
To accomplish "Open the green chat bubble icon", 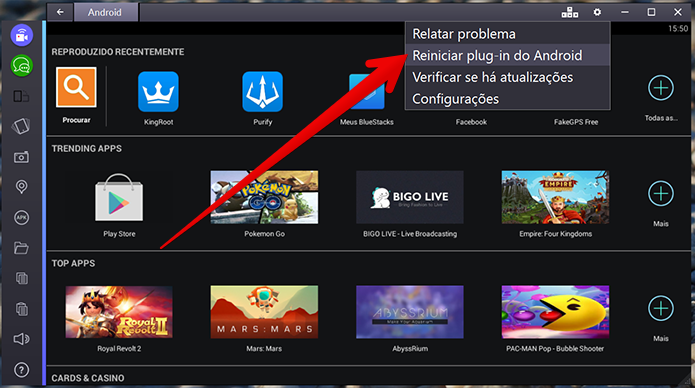I will click(22, 66).
